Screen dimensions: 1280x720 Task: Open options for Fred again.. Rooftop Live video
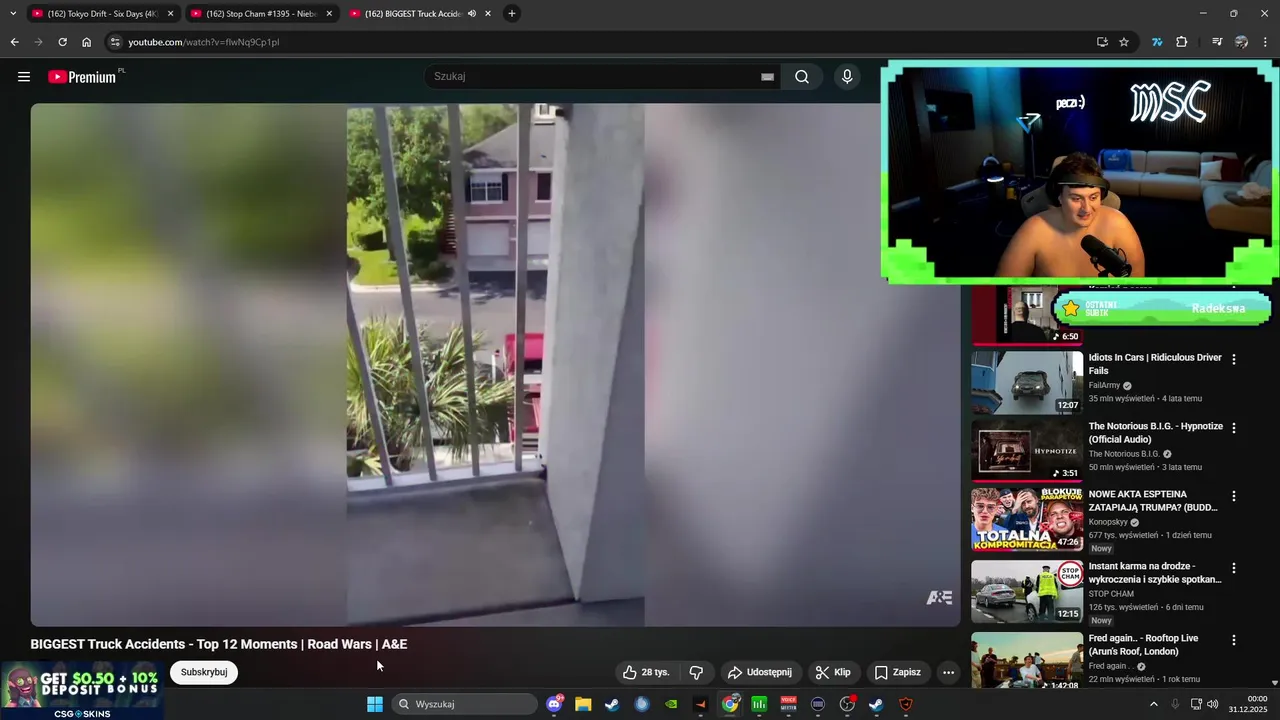[1234, 640]
